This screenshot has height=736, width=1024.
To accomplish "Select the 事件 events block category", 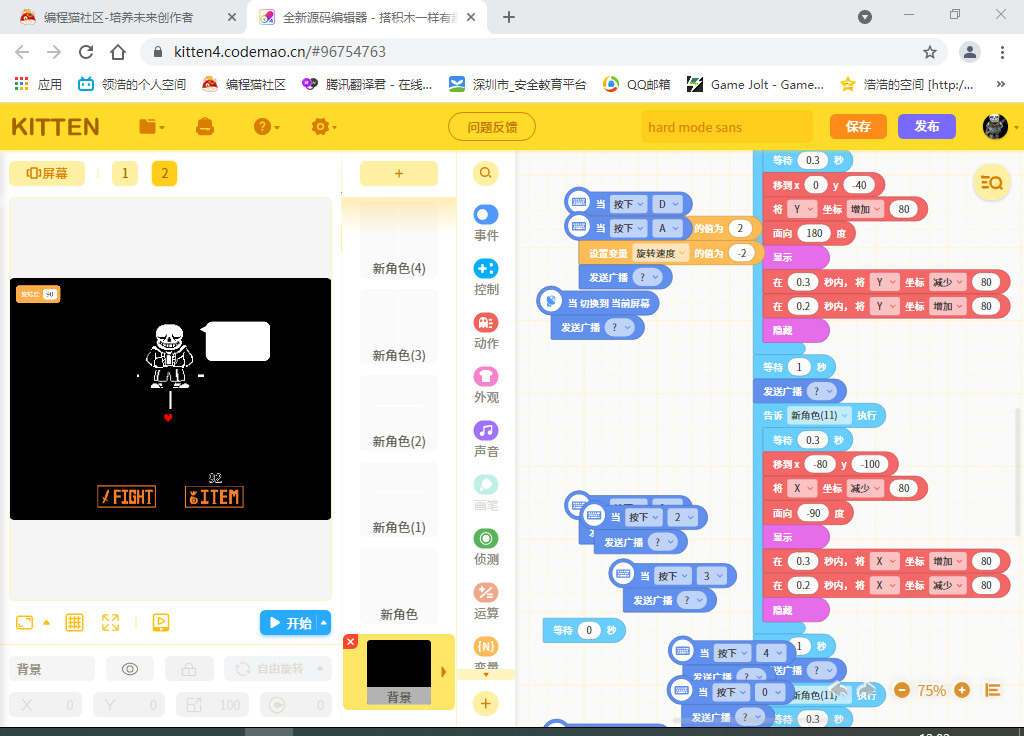I will pyautogui.click(x=486, y=223).
